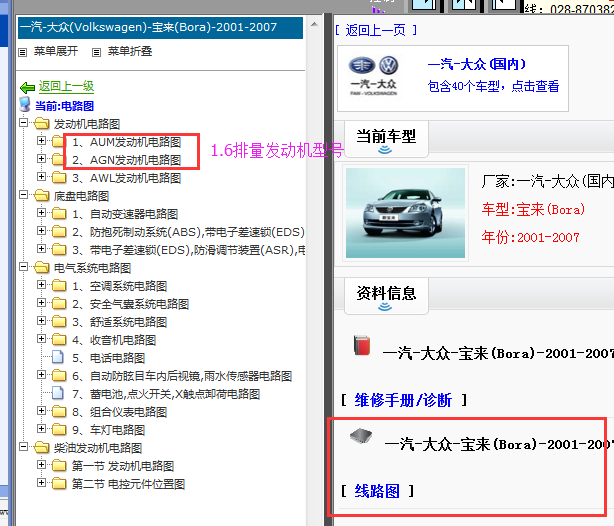Collapse the 发动机电路图 tree node

(x=23, y=123)
